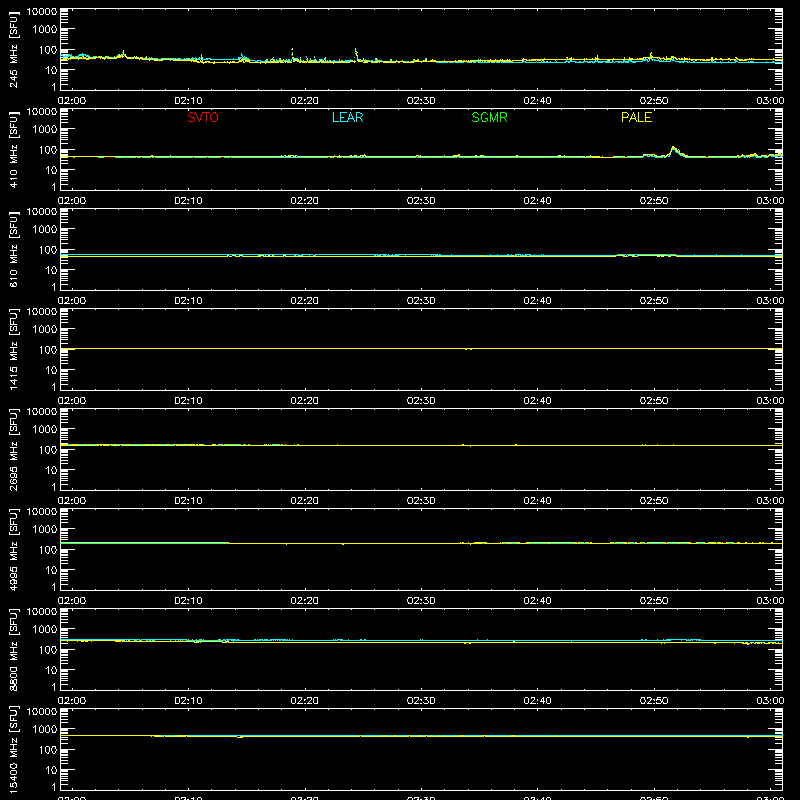The width and height of the screenshot is (800, 800).
Task: Click the tallest 245 MHz spike near 02:24
Action: pyautogui.click(x=356, y=51)
